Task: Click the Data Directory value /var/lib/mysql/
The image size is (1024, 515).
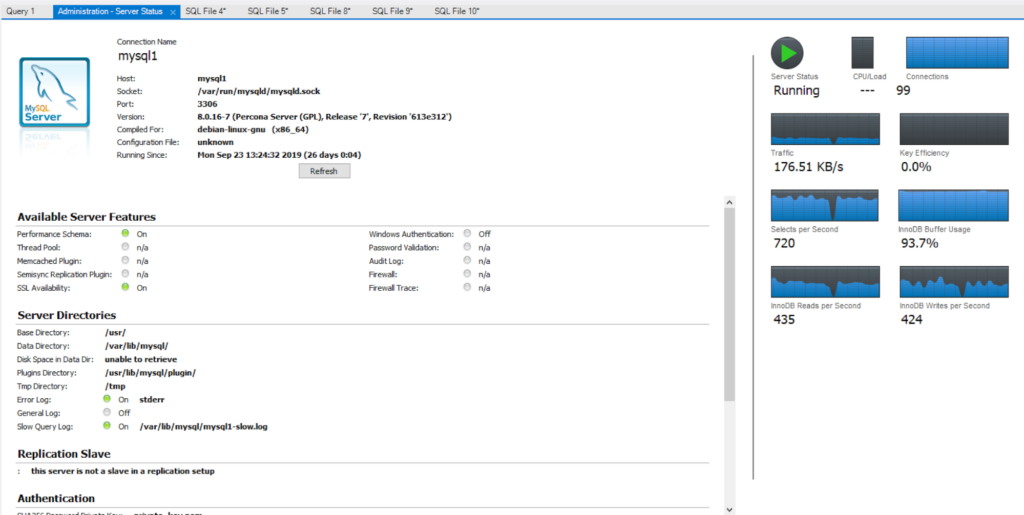Action: click(136, 346)
